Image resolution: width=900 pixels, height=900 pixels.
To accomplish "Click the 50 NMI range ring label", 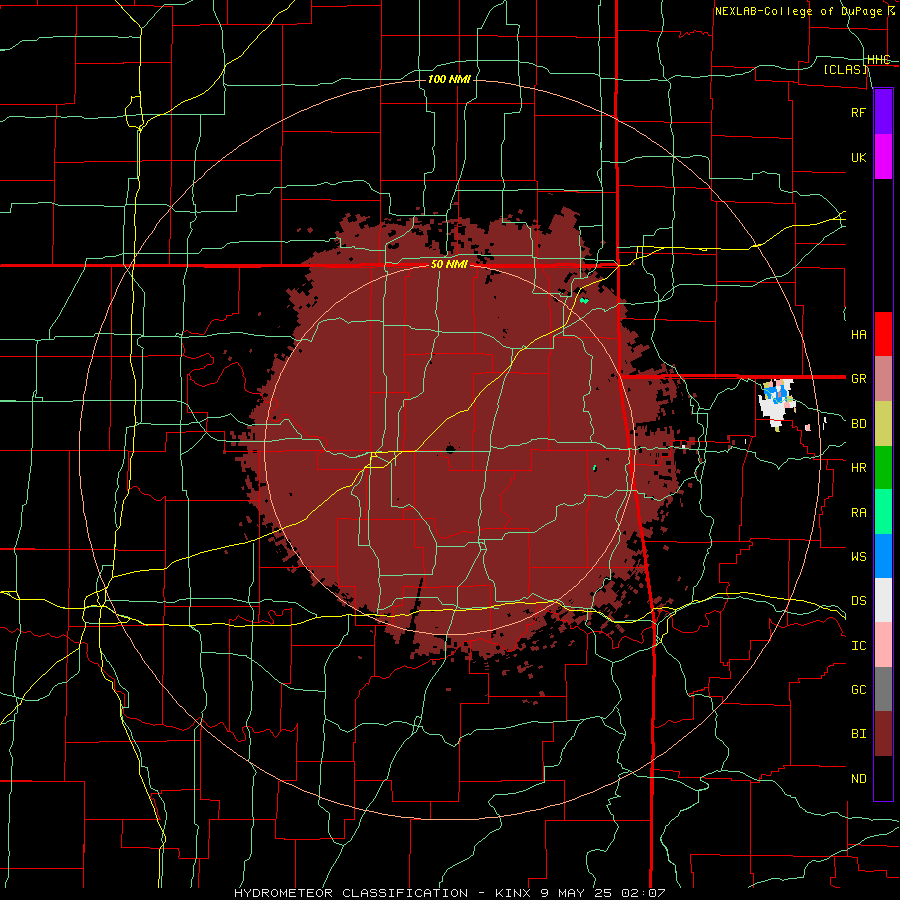I will point(449,264).
